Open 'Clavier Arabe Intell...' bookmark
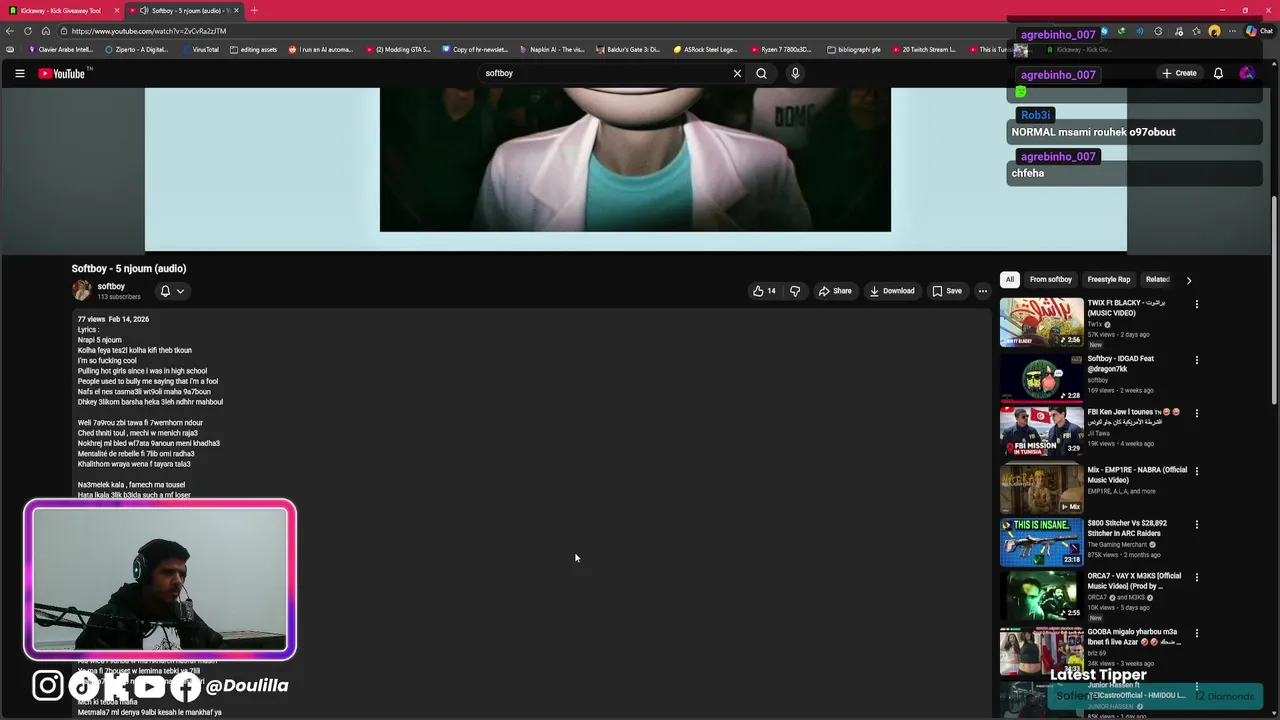The height and width of the screenshot is (720, 1280). point(61,49)
